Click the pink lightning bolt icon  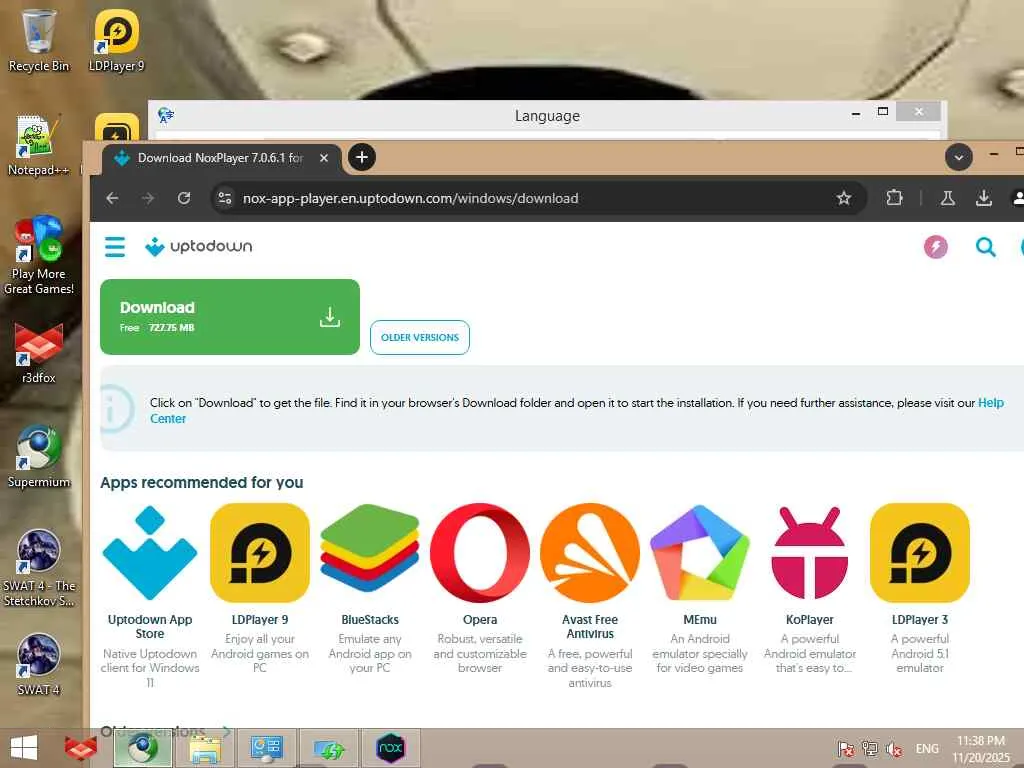pyautogui.click(x=935, y=247)
